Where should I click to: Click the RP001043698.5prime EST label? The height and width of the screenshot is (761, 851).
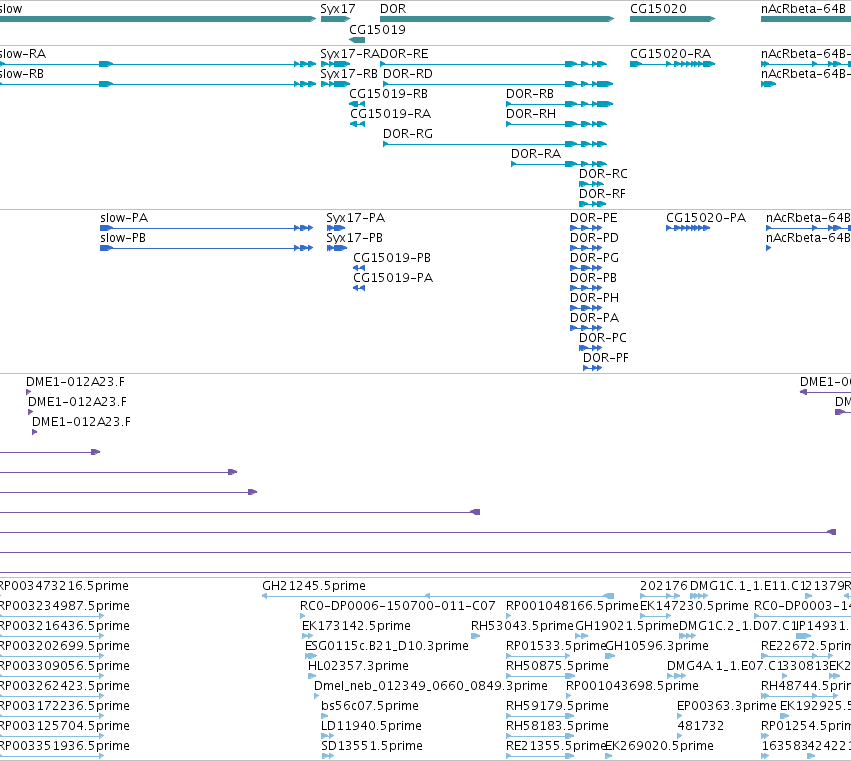[632, 686]
